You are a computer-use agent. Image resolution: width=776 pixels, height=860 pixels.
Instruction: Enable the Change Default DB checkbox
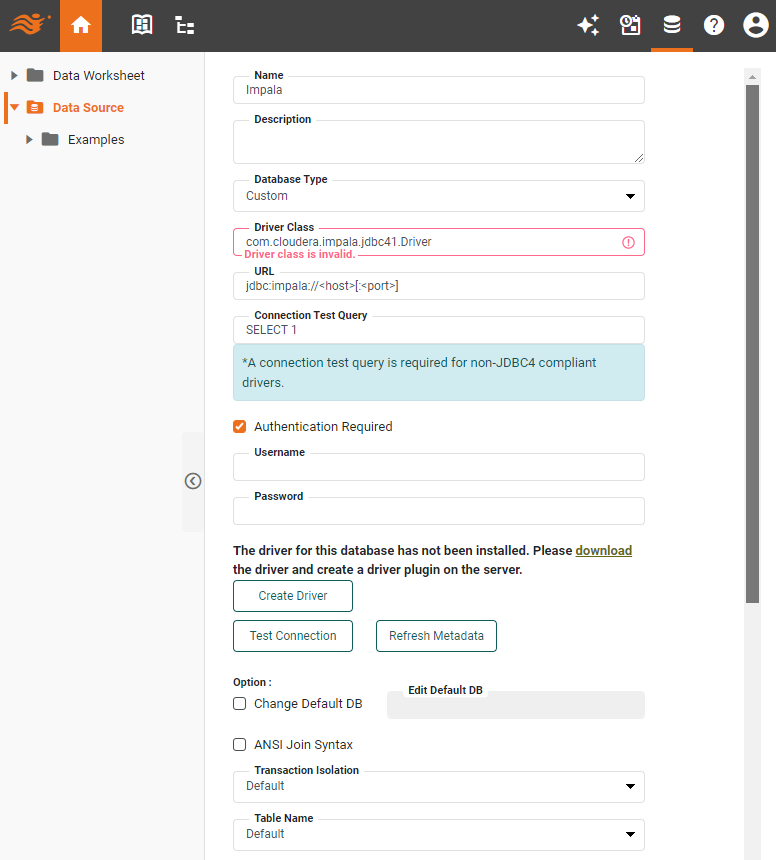240,704
